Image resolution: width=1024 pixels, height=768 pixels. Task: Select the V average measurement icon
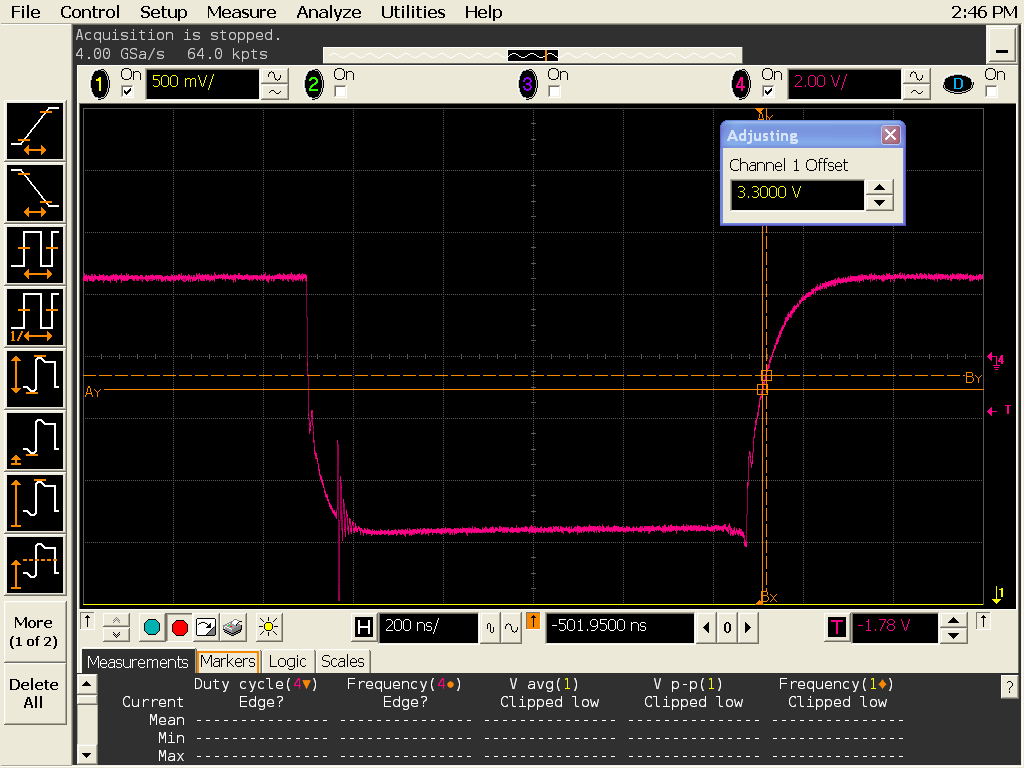(x=35, y=565)
